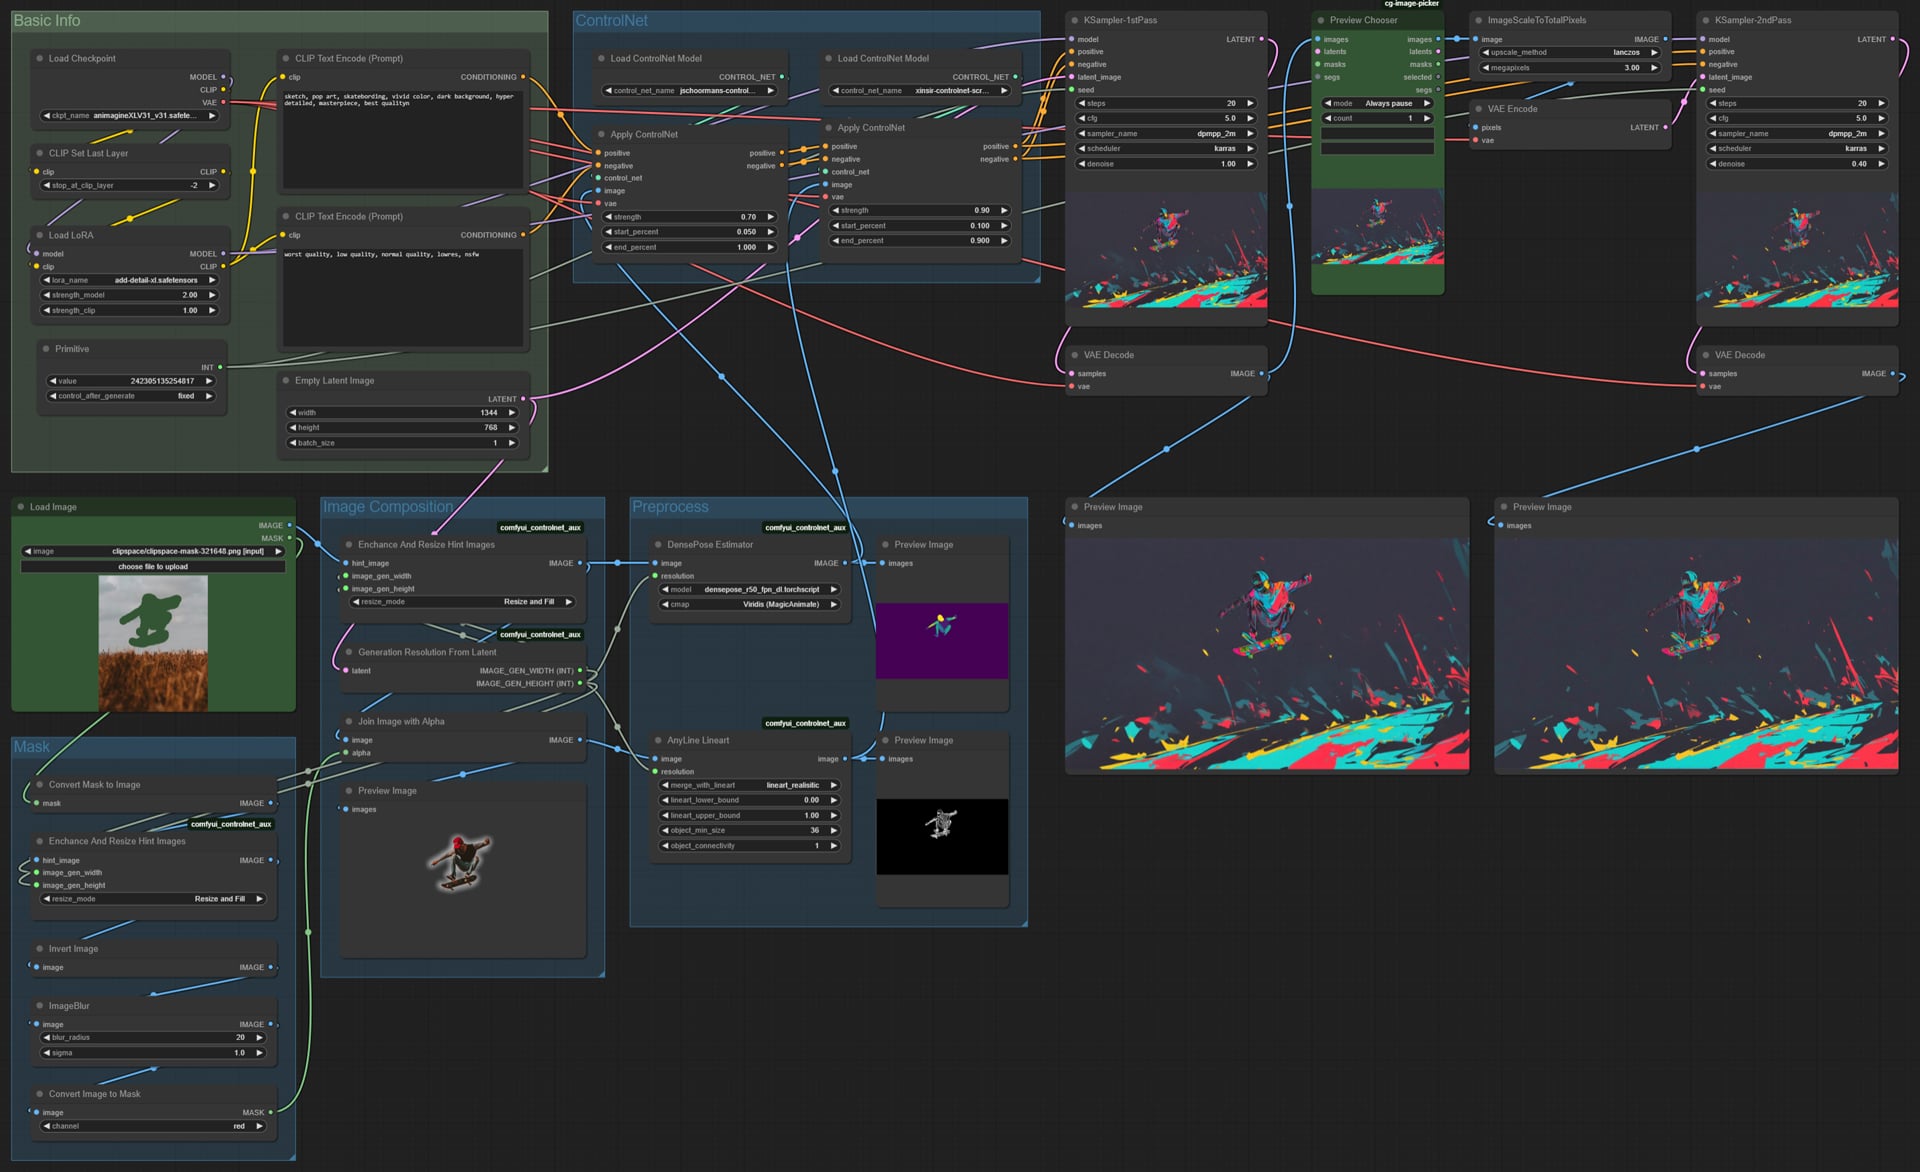Select the ControlNet group title
This screenshot has width=1920, height=1172.
pyautogui.click(x=611, y=20)
